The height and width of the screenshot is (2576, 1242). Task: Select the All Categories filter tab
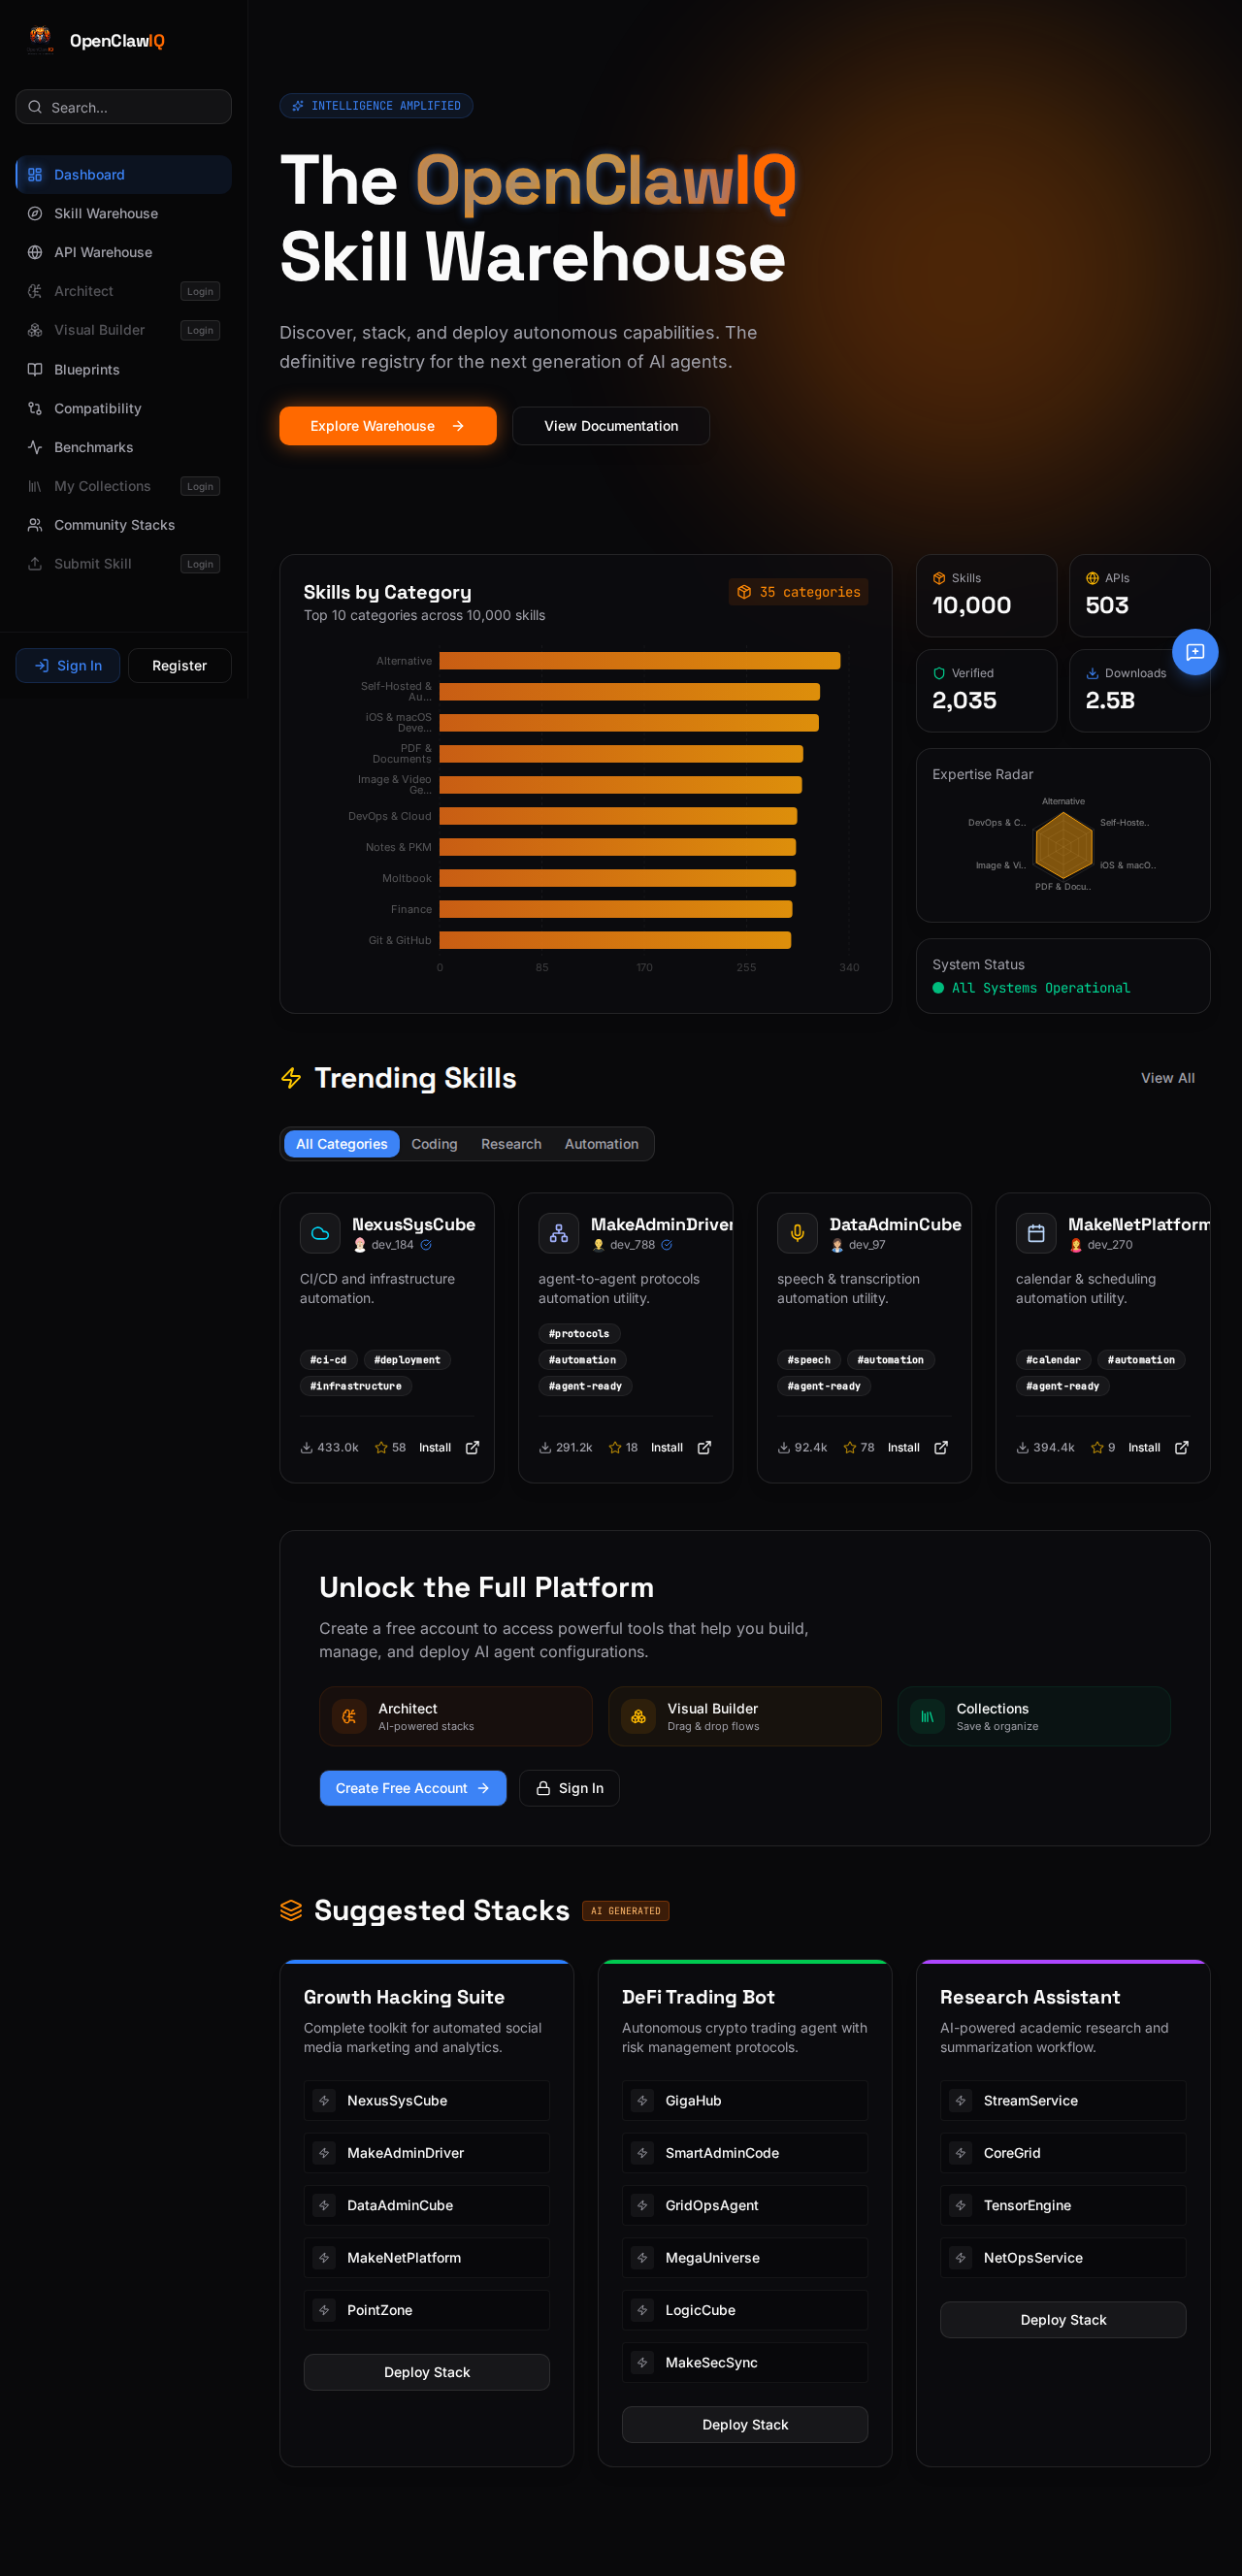click(342, 1144)
